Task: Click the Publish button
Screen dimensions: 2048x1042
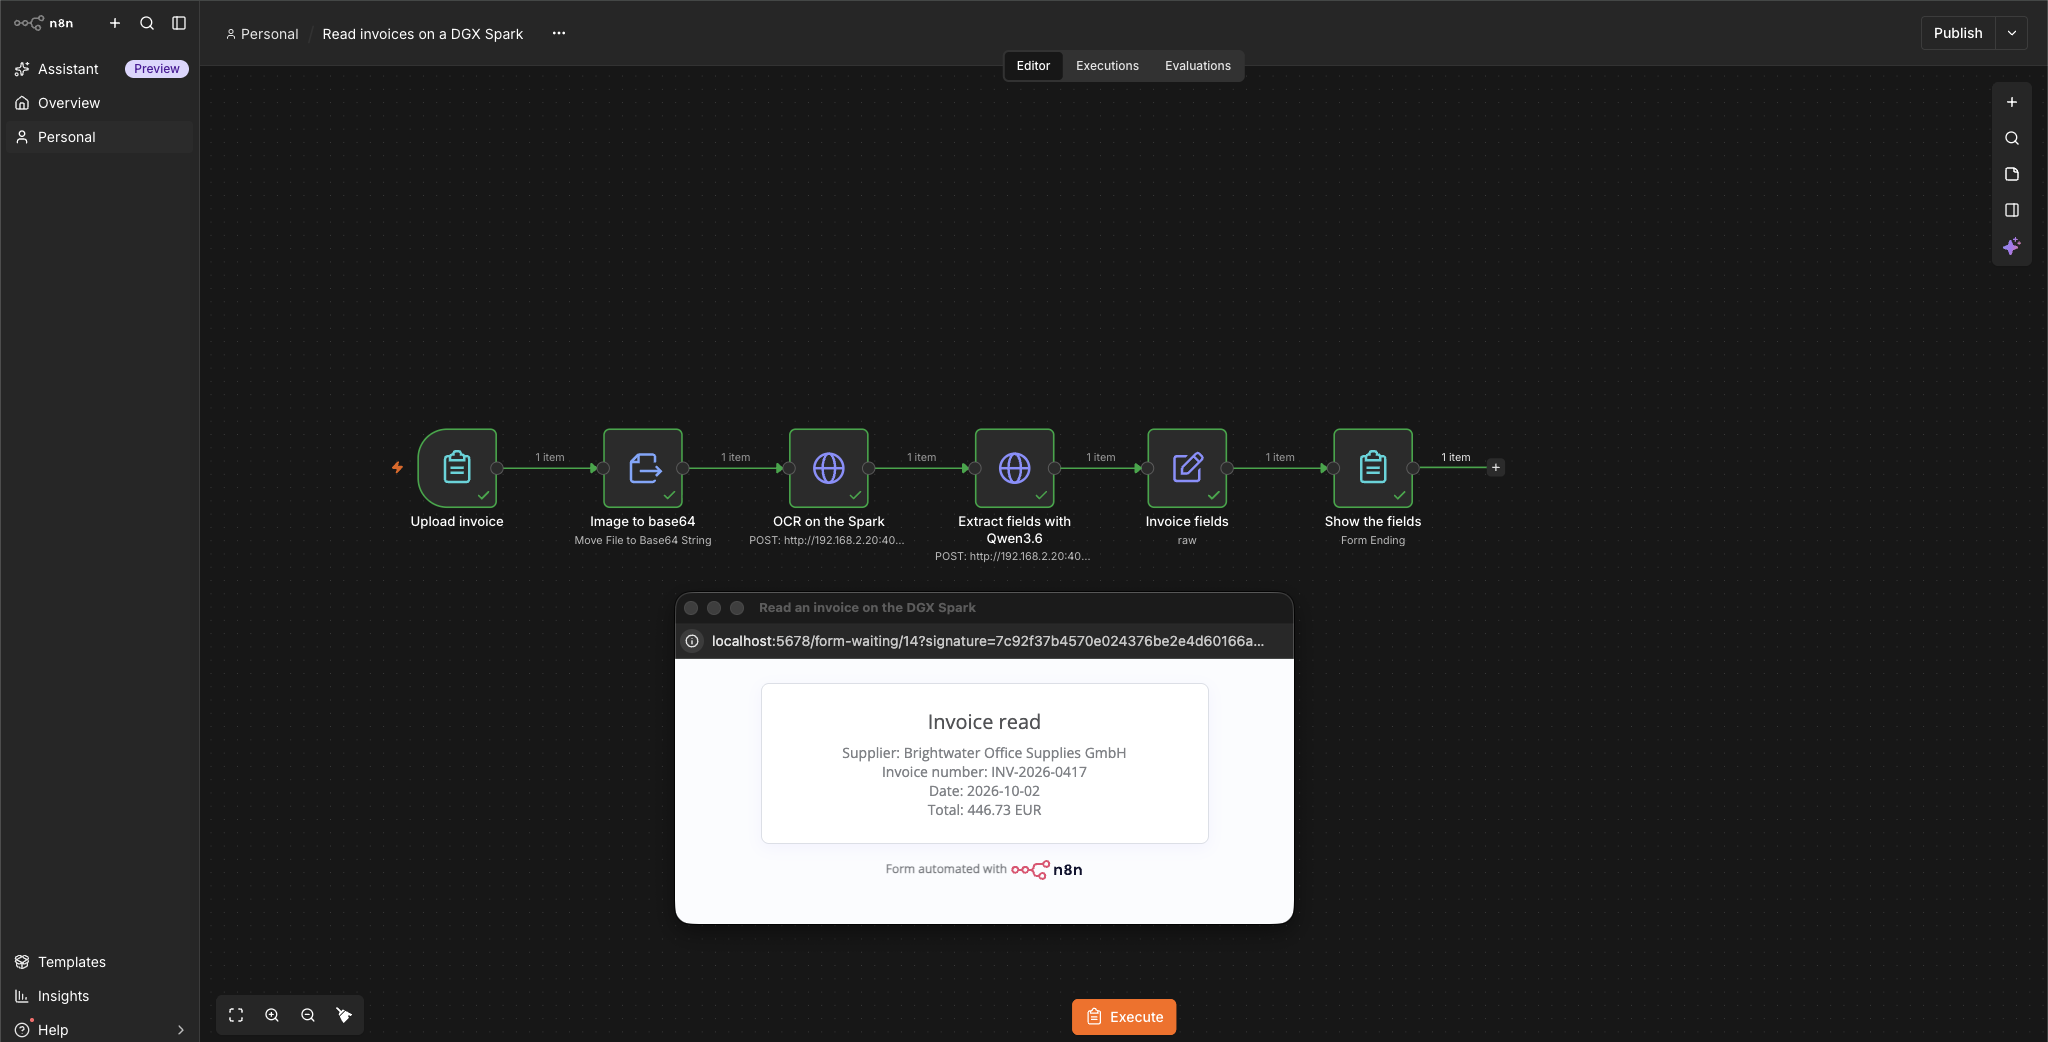Action: [1958, 33]
